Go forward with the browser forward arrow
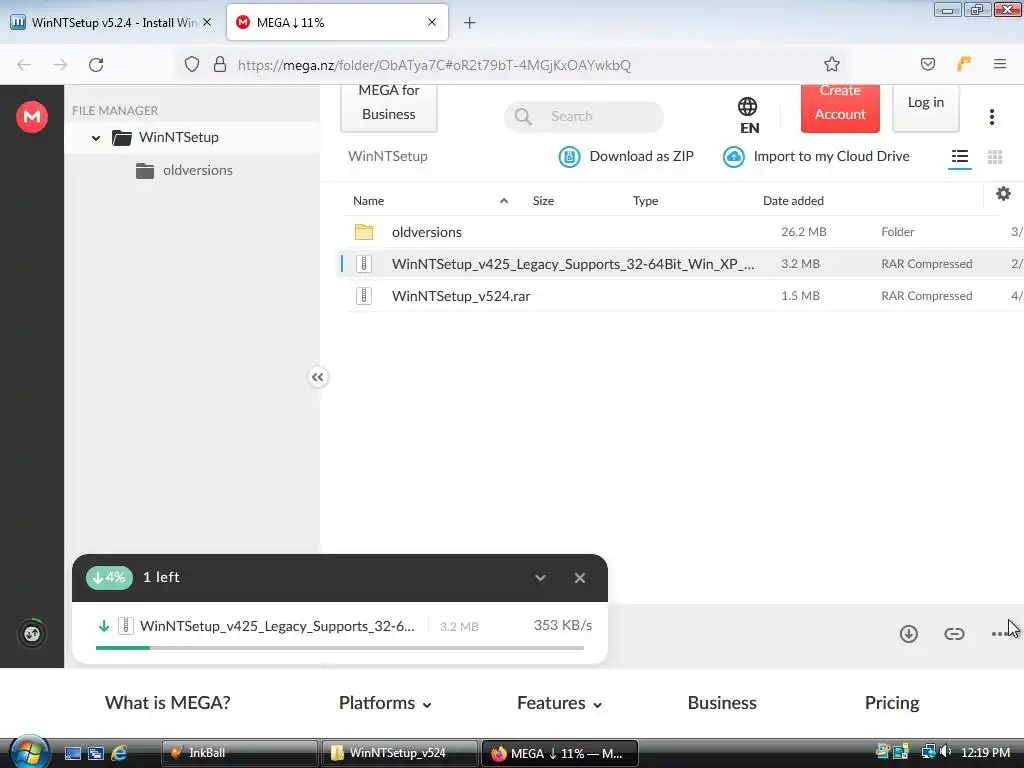 point(60,65)
